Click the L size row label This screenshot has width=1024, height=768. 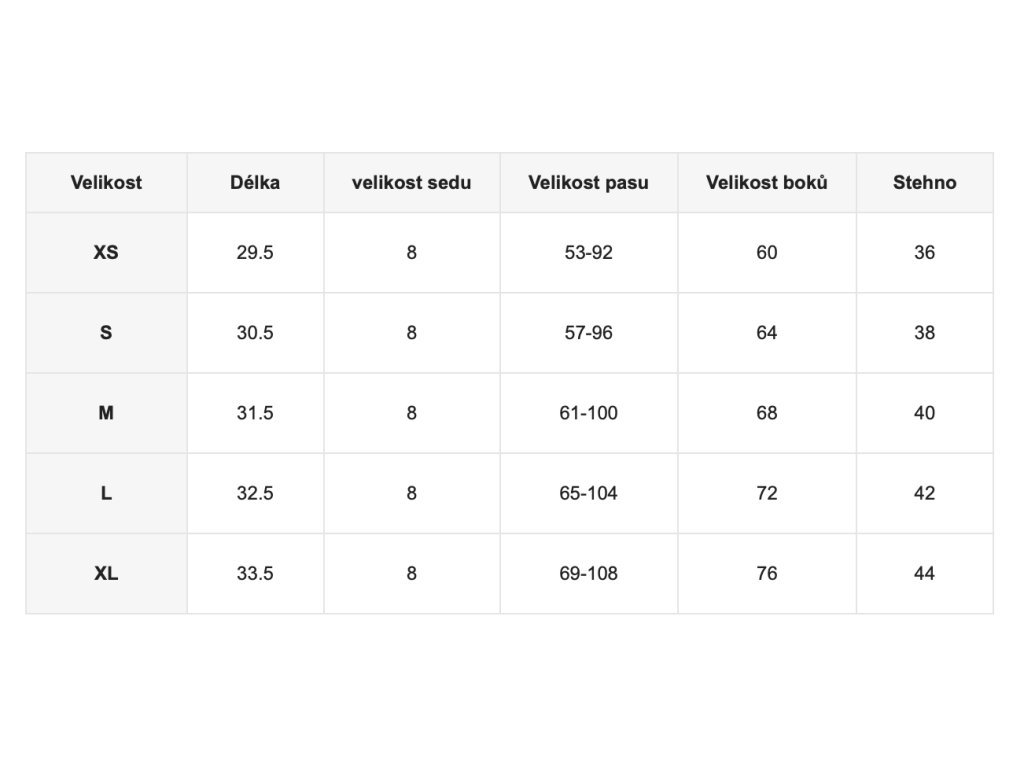pyautogui.click(x=106, y=493)
